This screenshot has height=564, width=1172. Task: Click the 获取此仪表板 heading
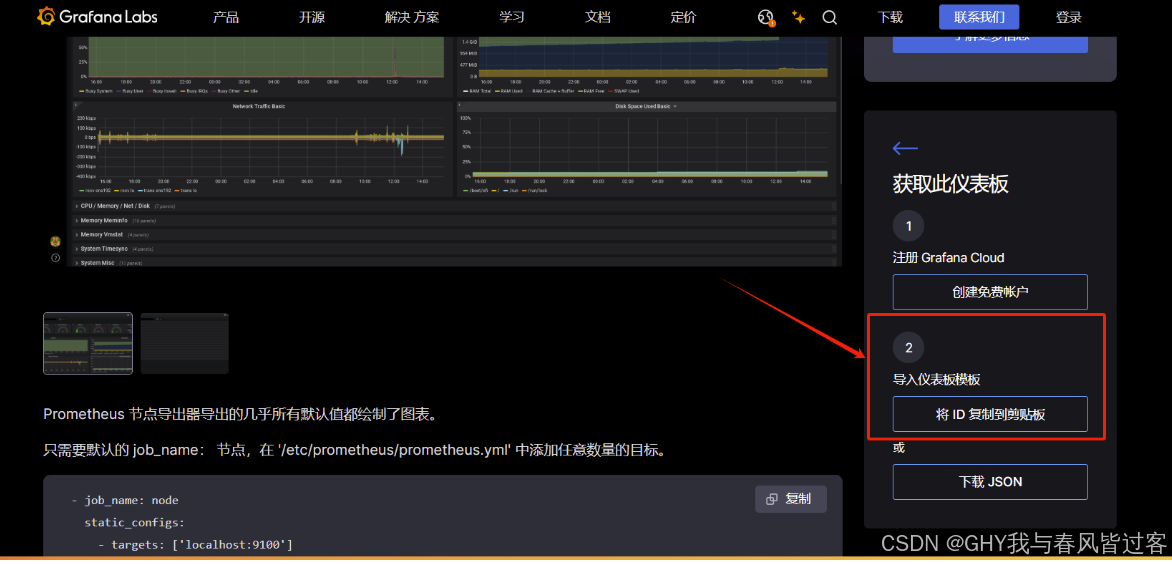point(951,185)
